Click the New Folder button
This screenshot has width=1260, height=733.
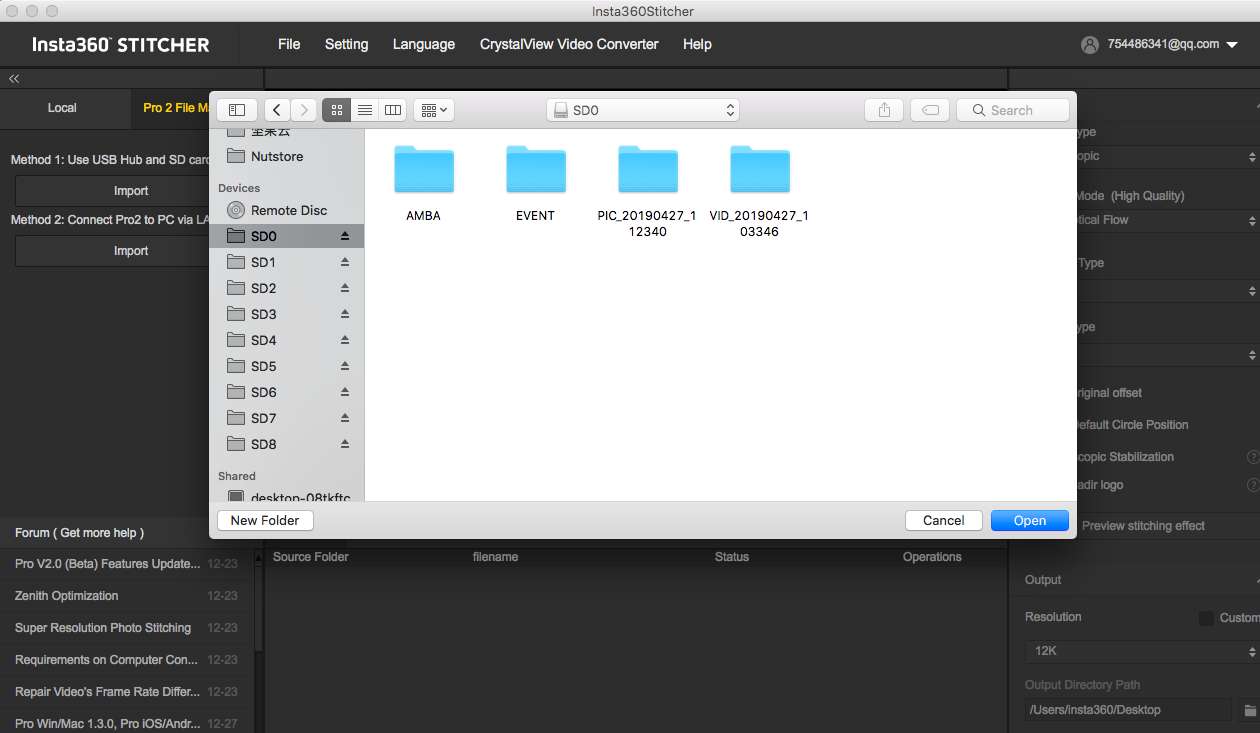click(265, 520)
